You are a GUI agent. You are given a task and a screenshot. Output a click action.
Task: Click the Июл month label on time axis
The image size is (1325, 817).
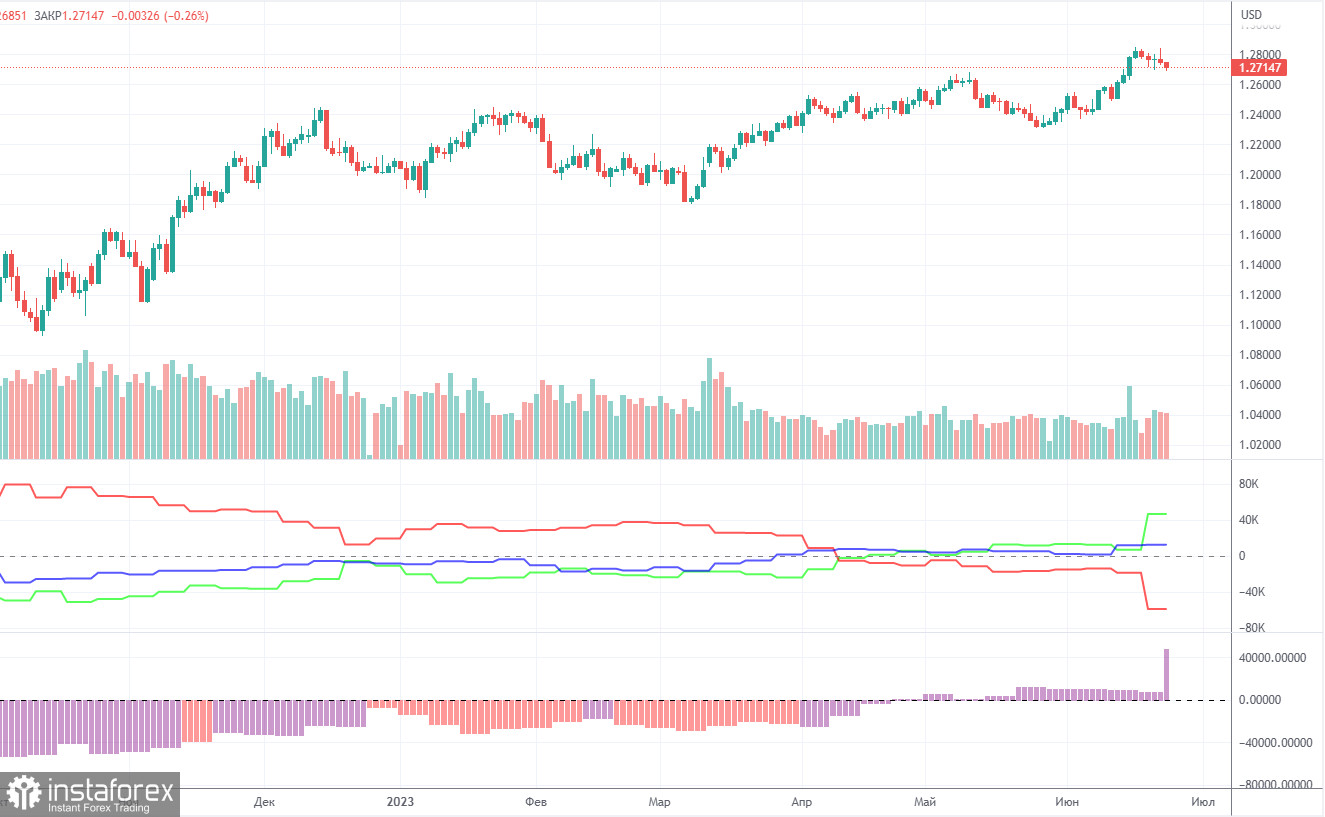[x=1204, y=802]
